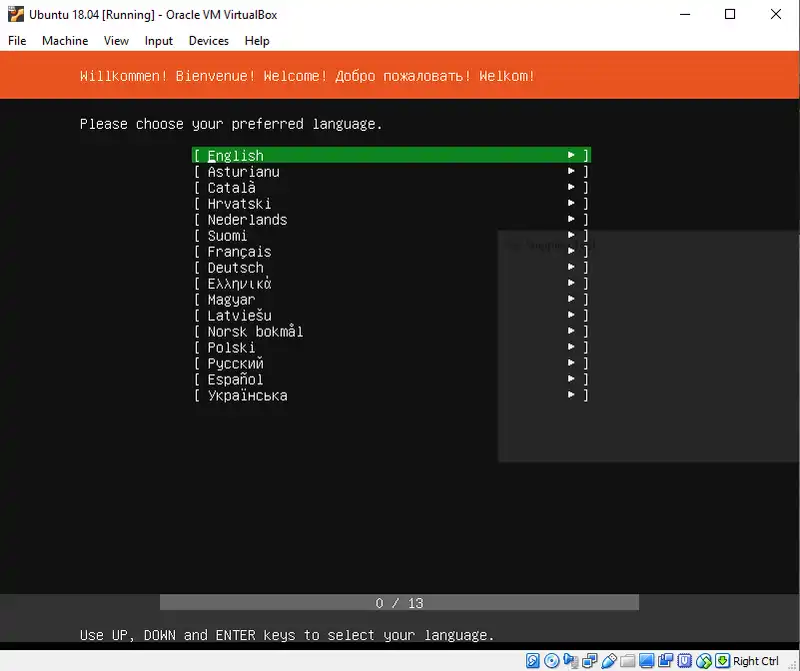Screen dimensions: 800x671
Task: Click the Right Ctrl host key label
Action: click(756, 661)
